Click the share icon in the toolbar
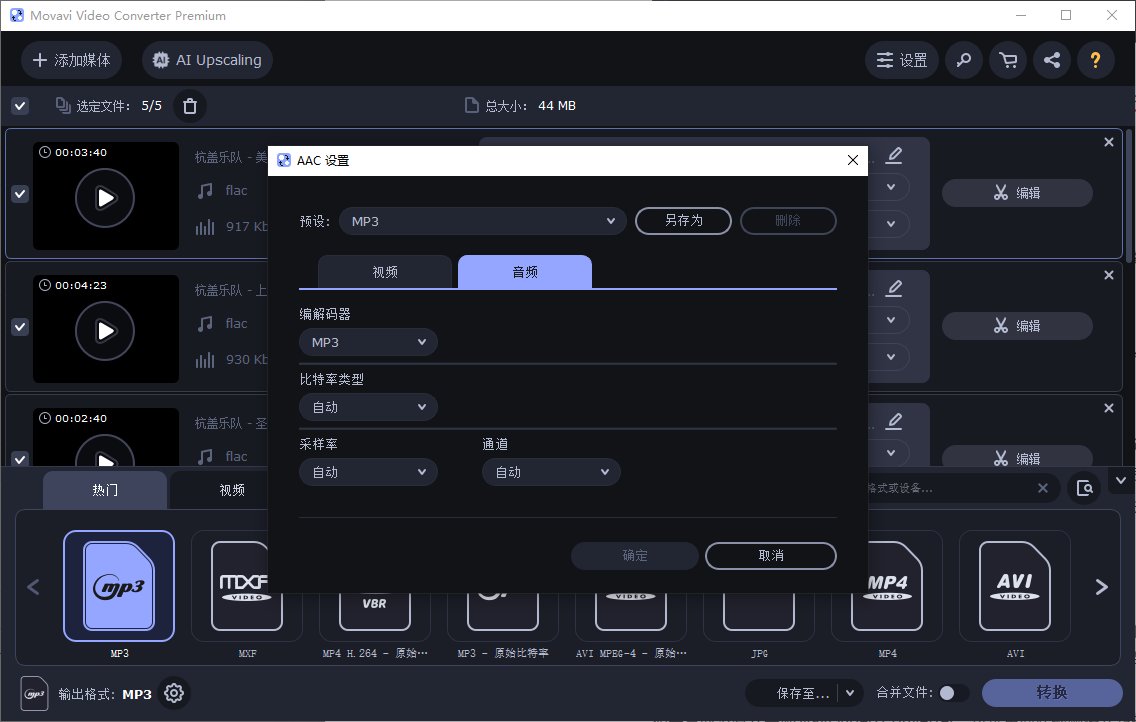The image size is (1136, 722). point(1052,60)
